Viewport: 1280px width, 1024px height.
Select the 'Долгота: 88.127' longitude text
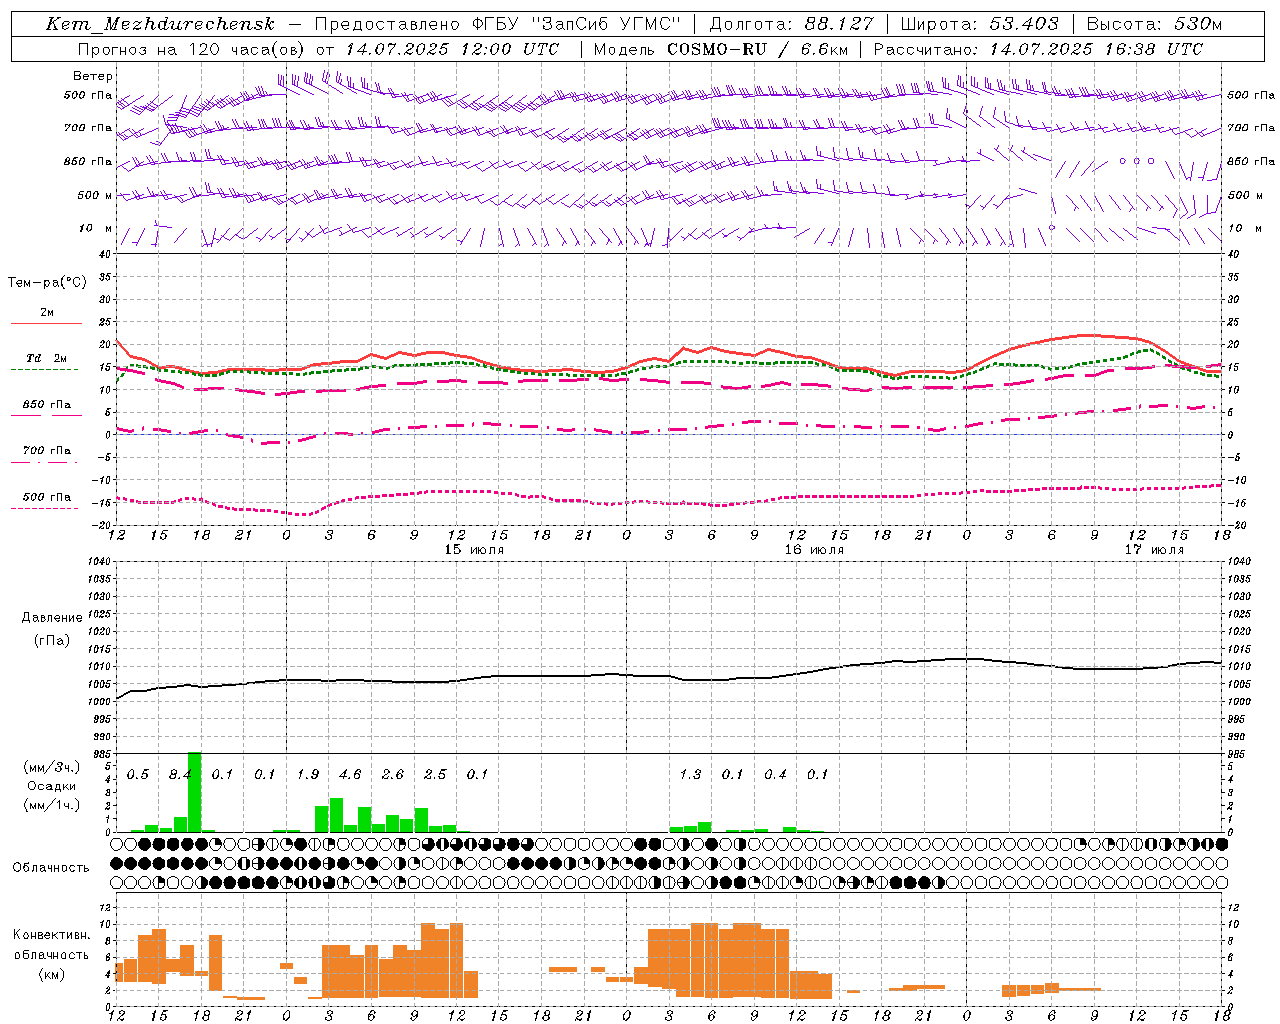tap(791, 24)
